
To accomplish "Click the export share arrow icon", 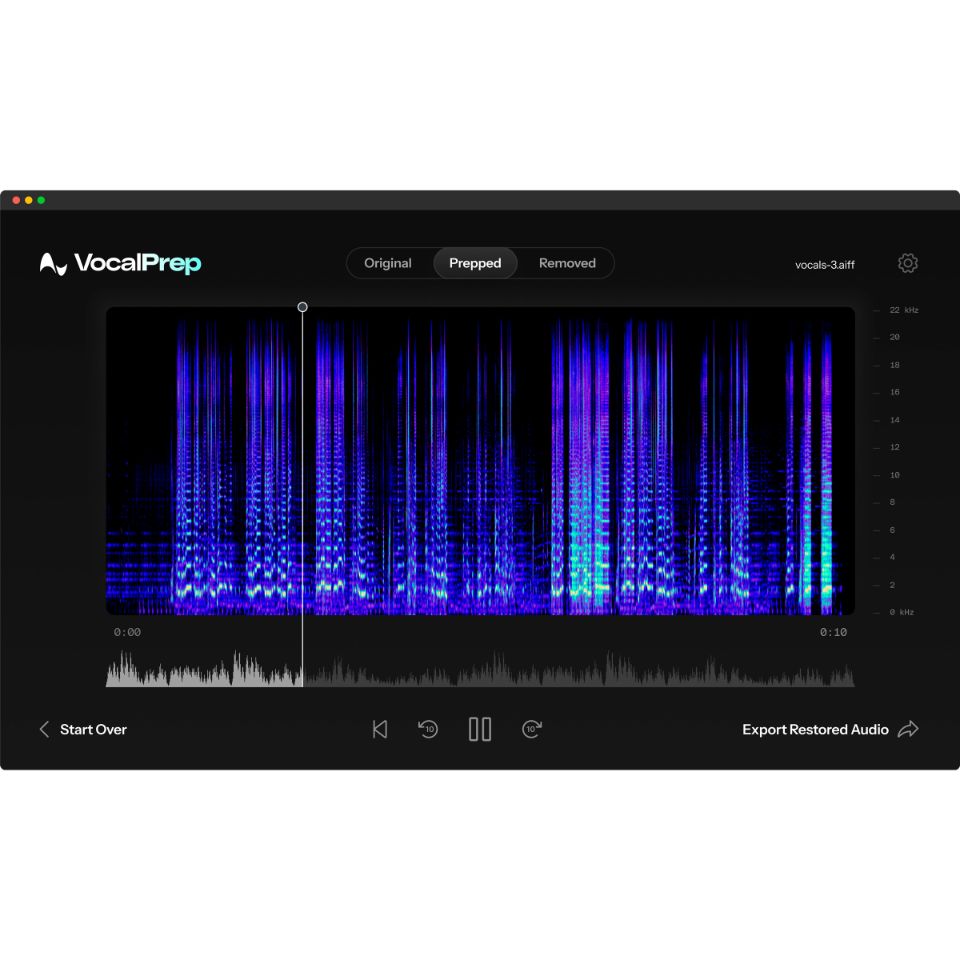I will 909,729.
